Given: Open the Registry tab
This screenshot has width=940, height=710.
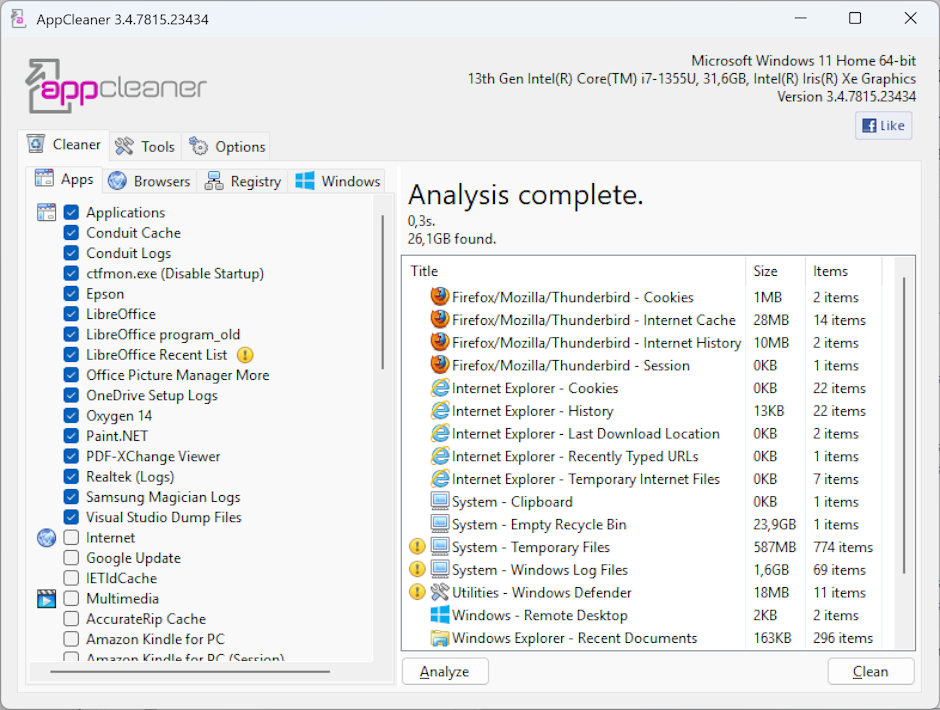Looking at the screenshot, I should point(244,181).
